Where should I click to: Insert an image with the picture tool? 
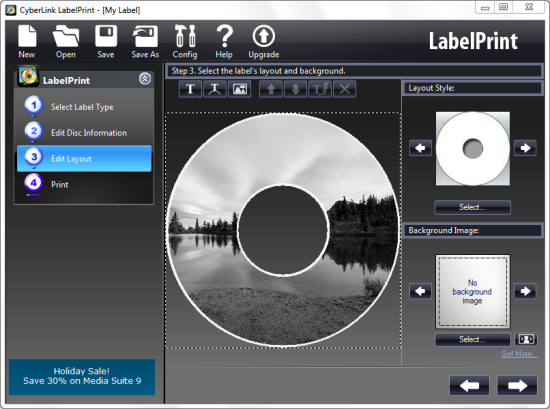click(x=240, y=89)
